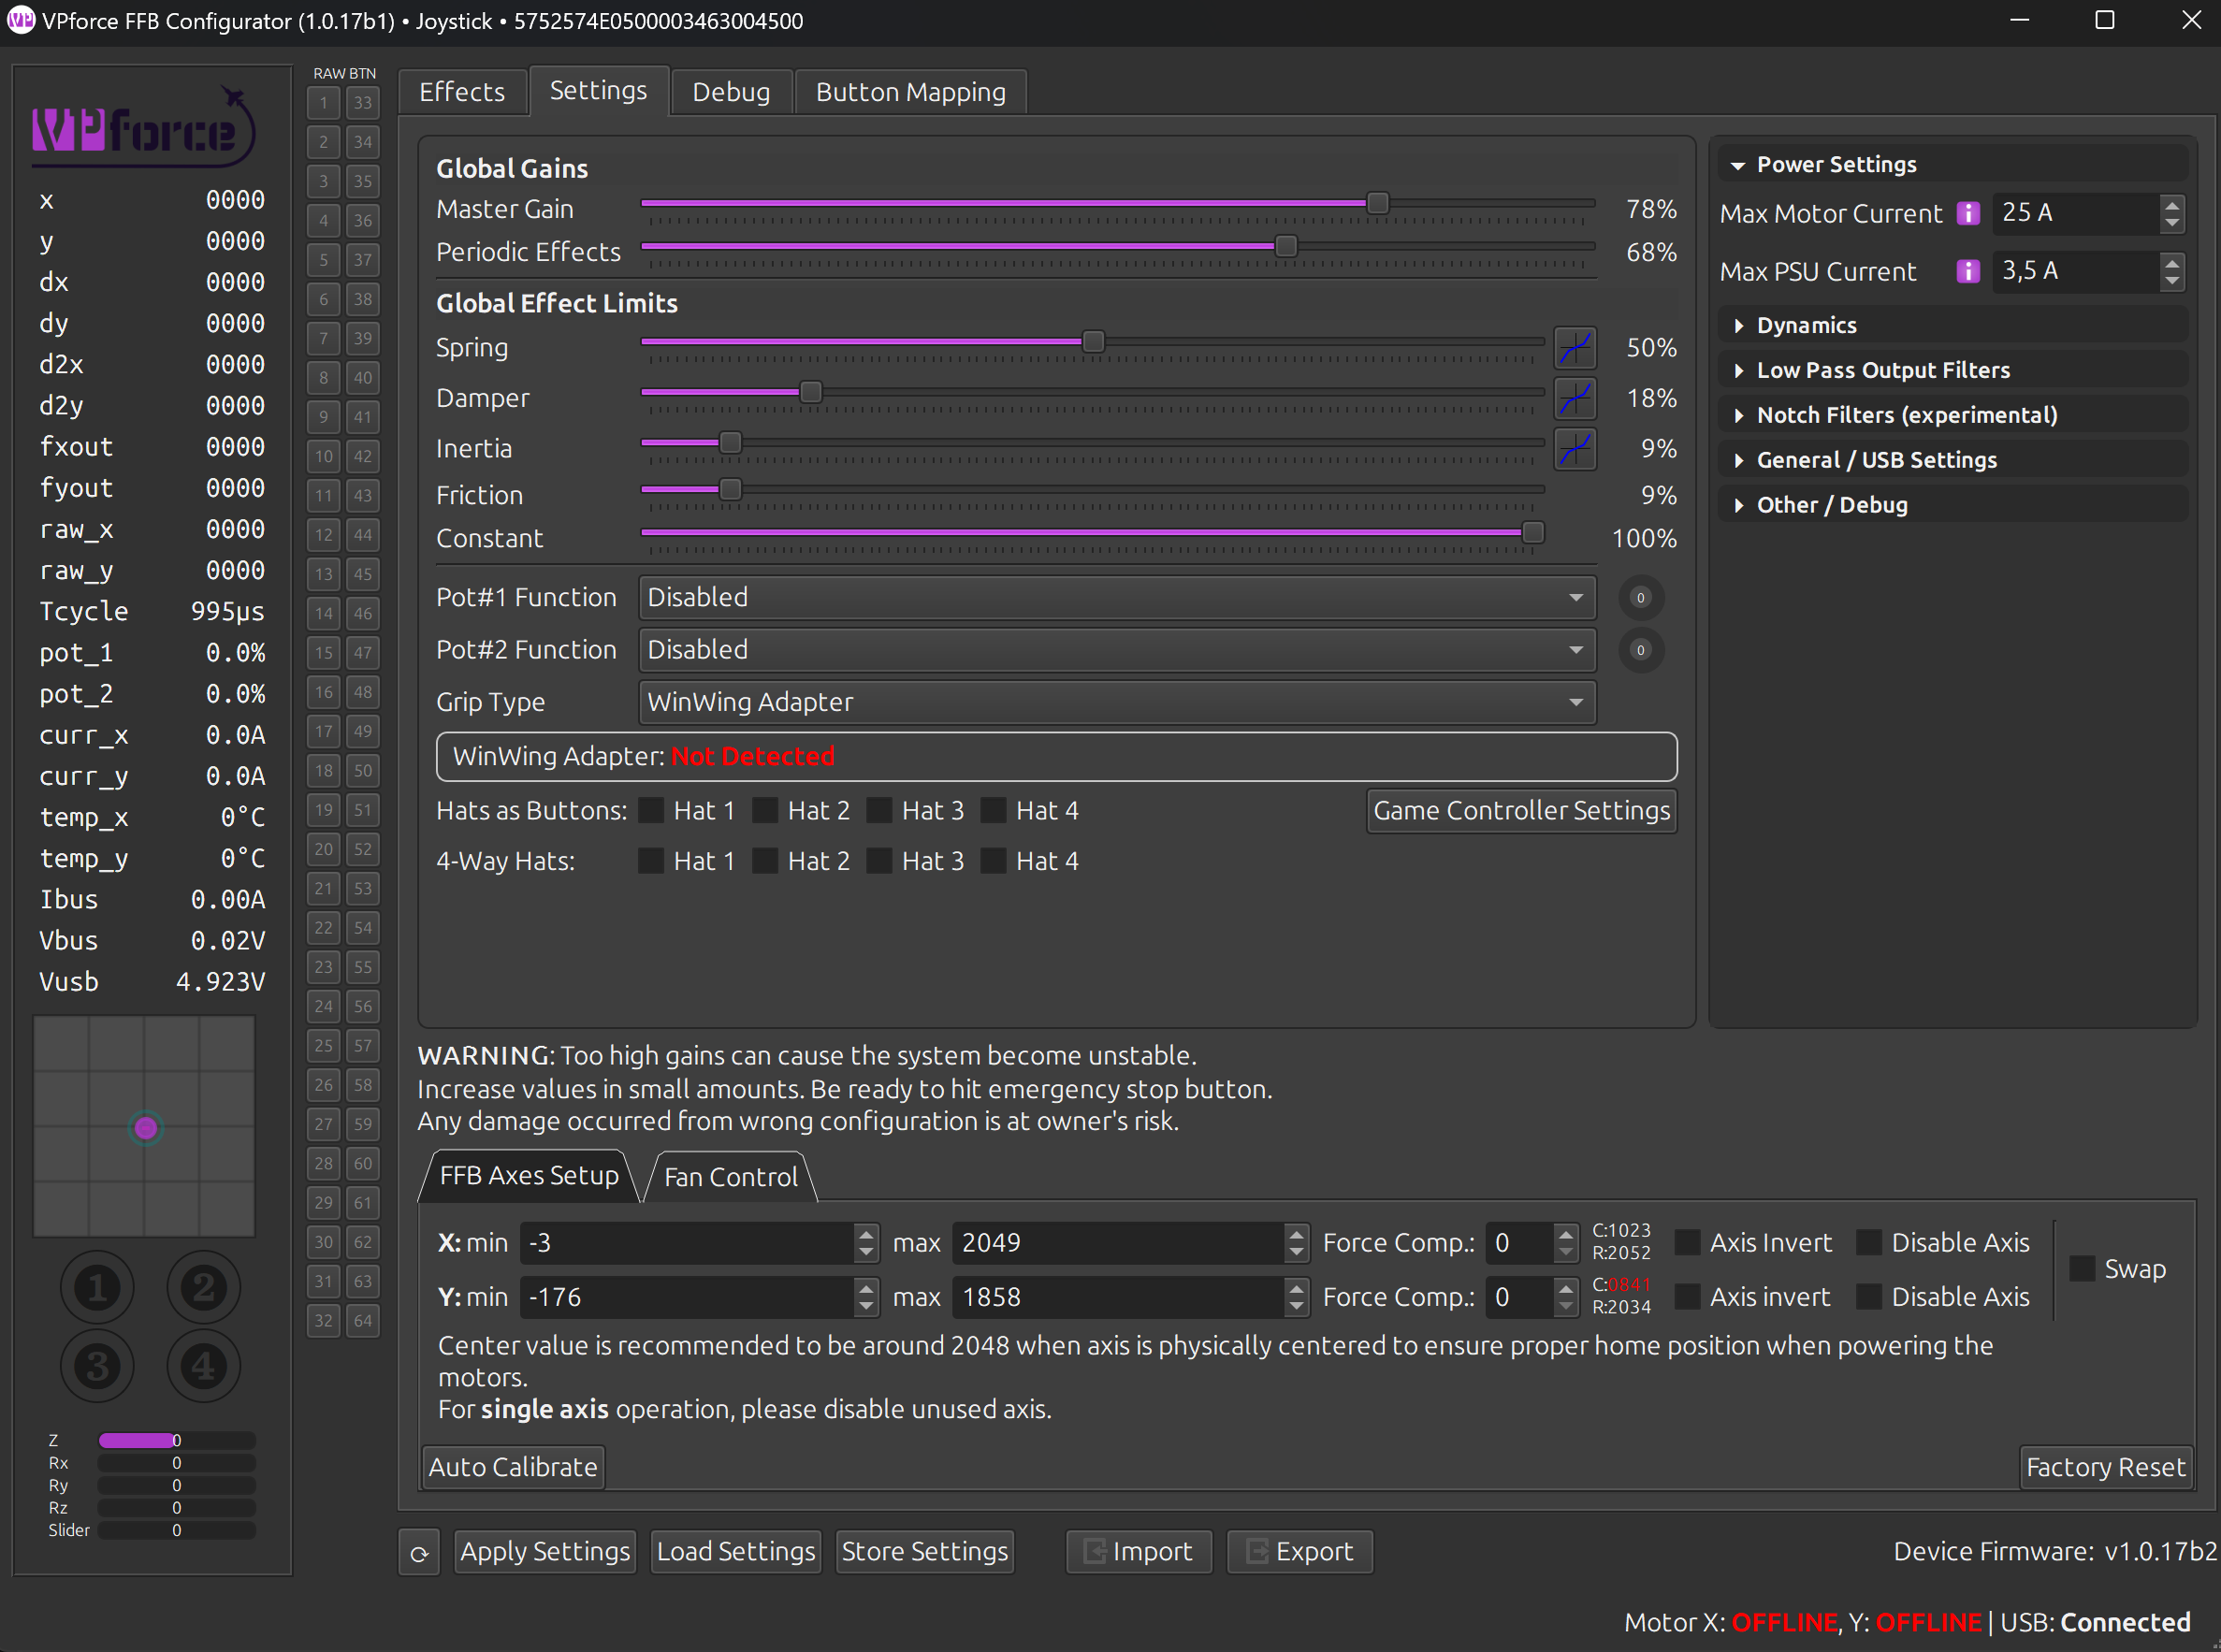Expand the Dynamics section
Viewport: 2221px width, 1652px height.
click(x=1806, y=325)
